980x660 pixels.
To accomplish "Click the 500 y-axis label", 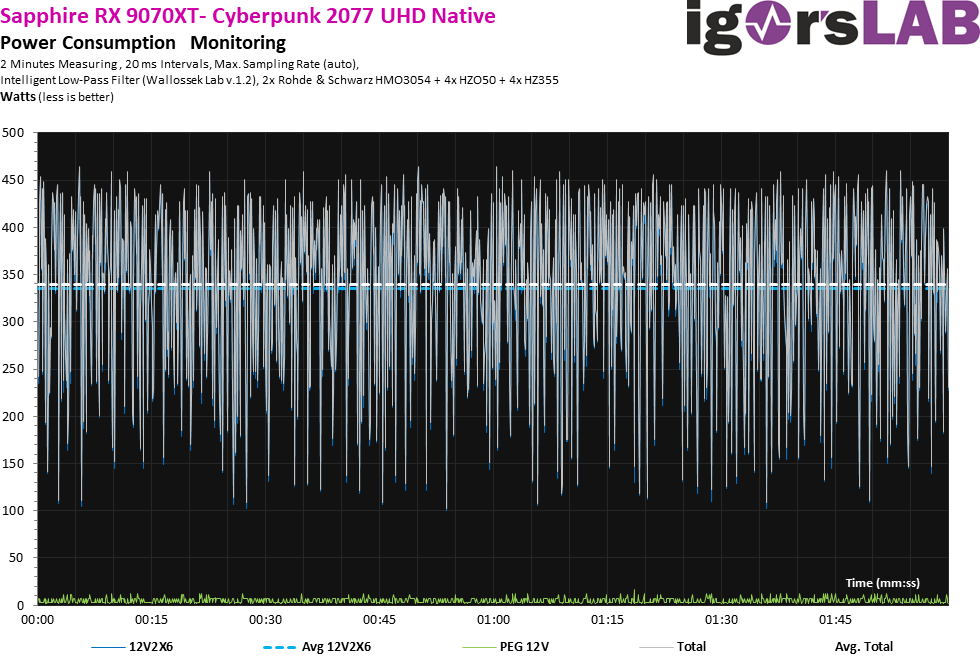I will pos(13,132).
